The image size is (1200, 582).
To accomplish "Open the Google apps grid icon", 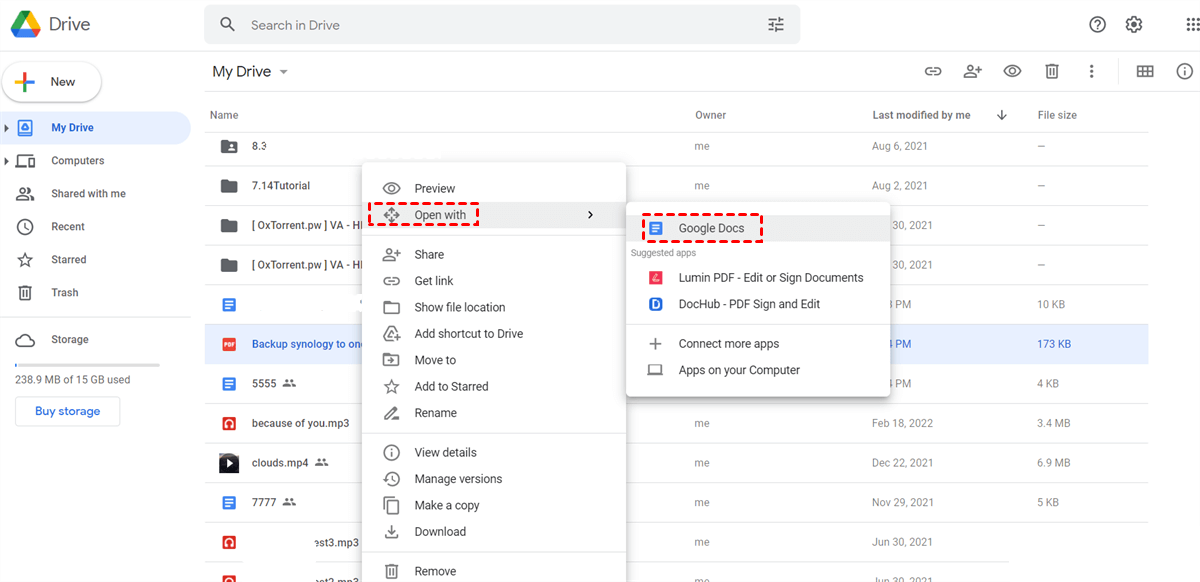I will point(1191,25).
